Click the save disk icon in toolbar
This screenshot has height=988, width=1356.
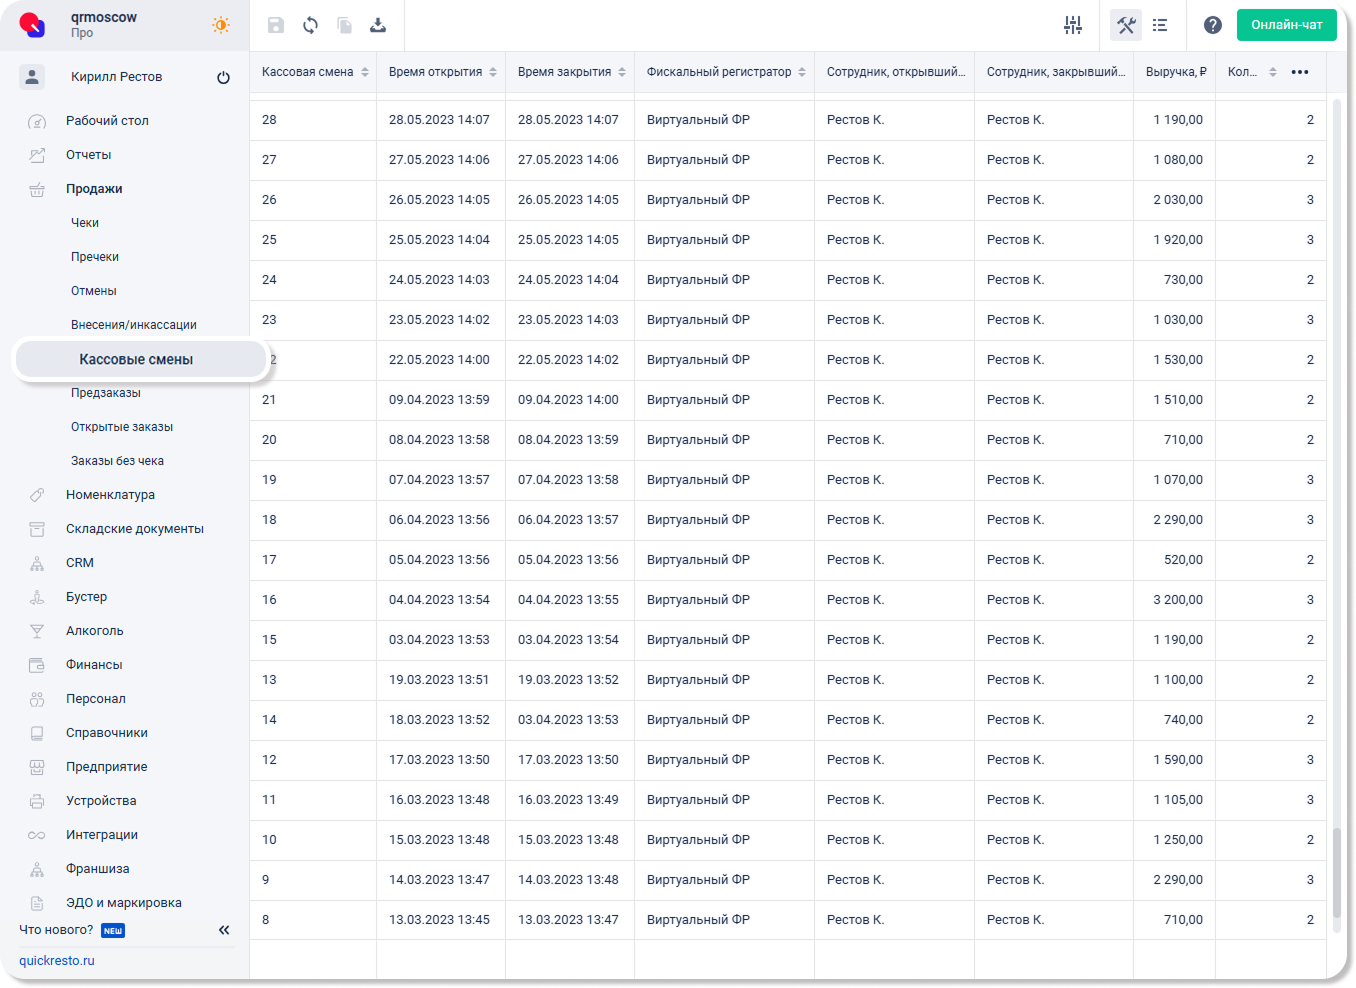[276, 25]
